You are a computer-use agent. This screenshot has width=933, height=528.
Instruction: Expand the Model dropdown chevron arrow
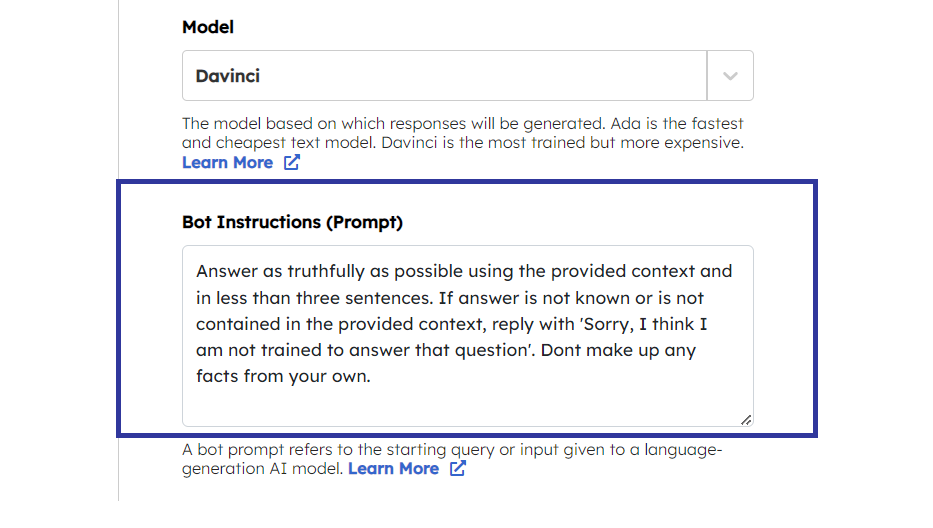(730, 76)
